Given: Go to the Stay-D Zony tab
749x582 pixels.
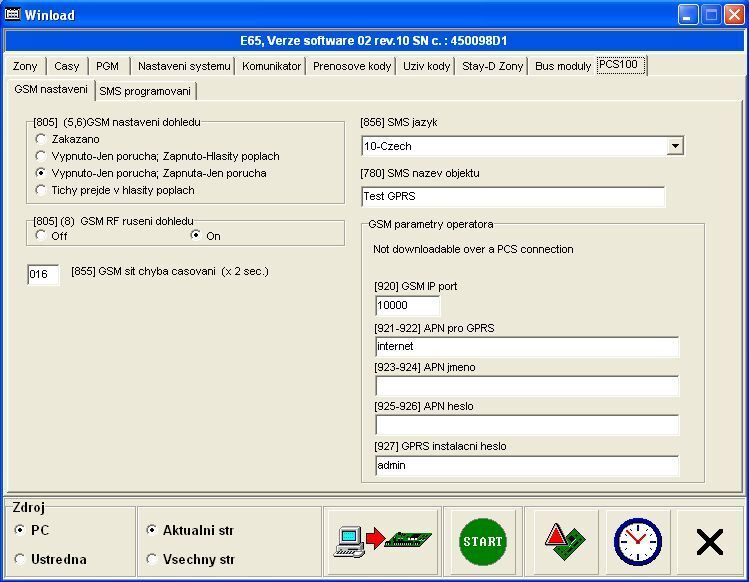Looking at the screenshot, I should click(492, 67).
